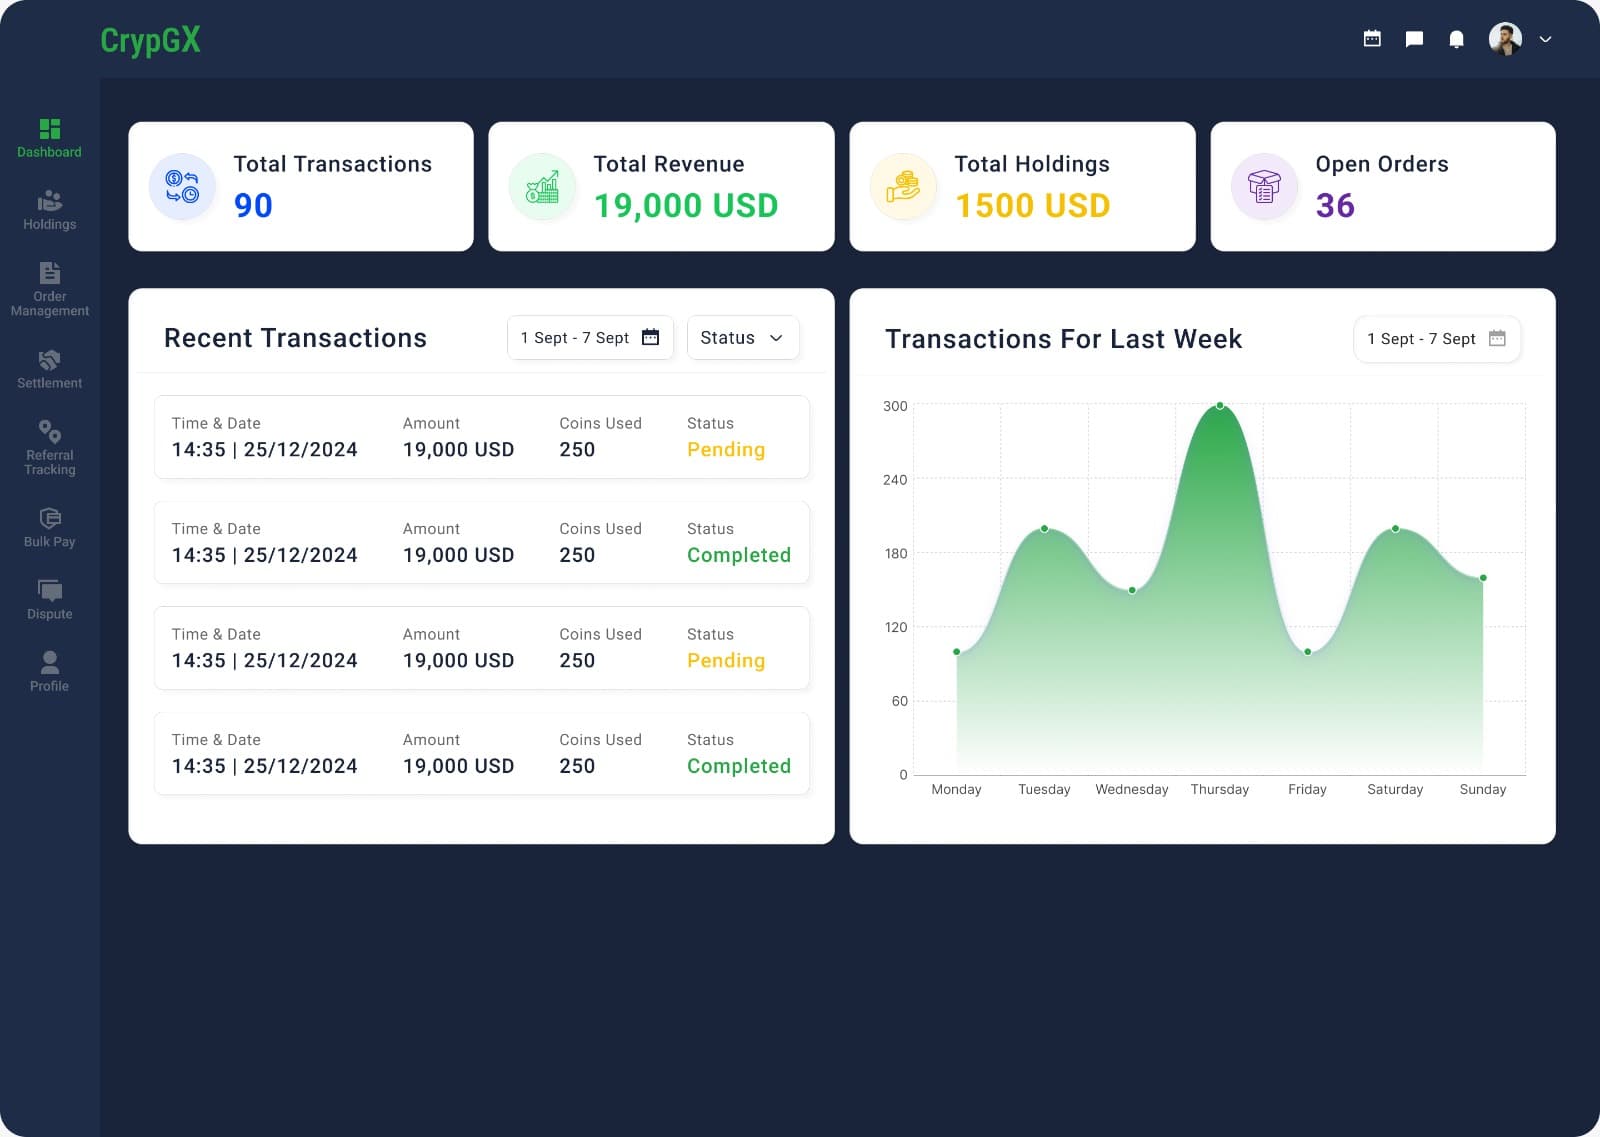The image size is (1600, 1137).
Task: Click the Recent Transactions heading
Action: 295,338
